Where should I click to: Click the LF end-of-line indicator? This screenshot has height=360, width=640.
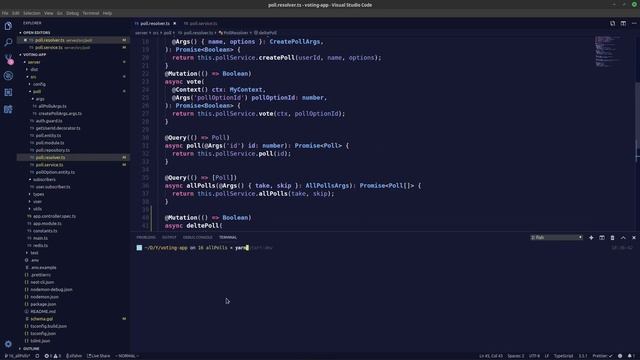pyautogui.click(x=547, y=356)
